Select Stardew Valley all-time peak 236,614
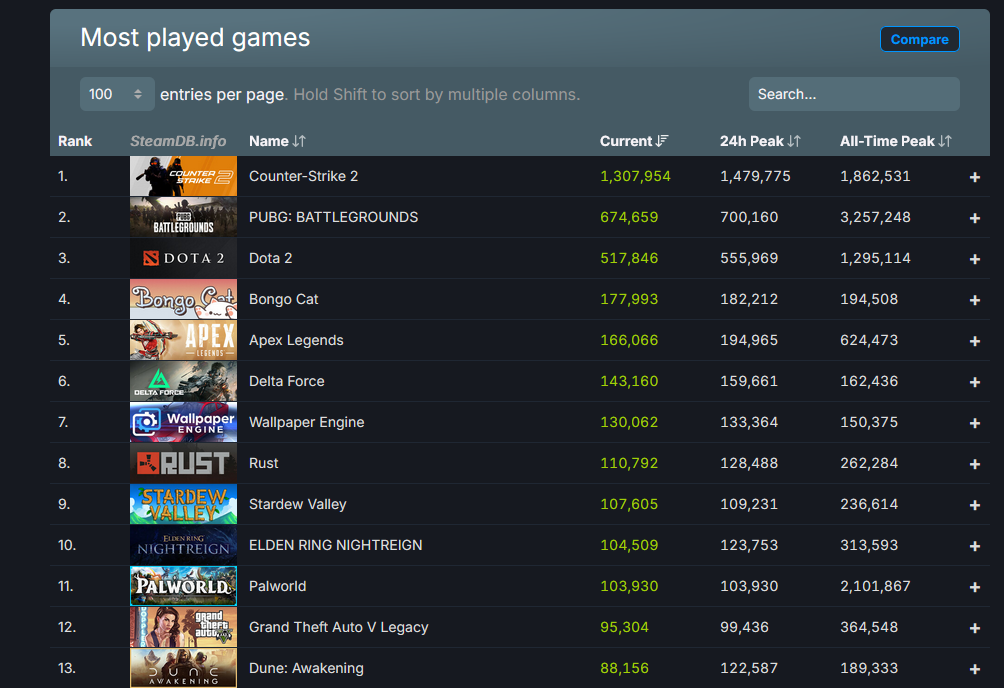Viewport: 1004px width, 688px height. coord(869,504)
